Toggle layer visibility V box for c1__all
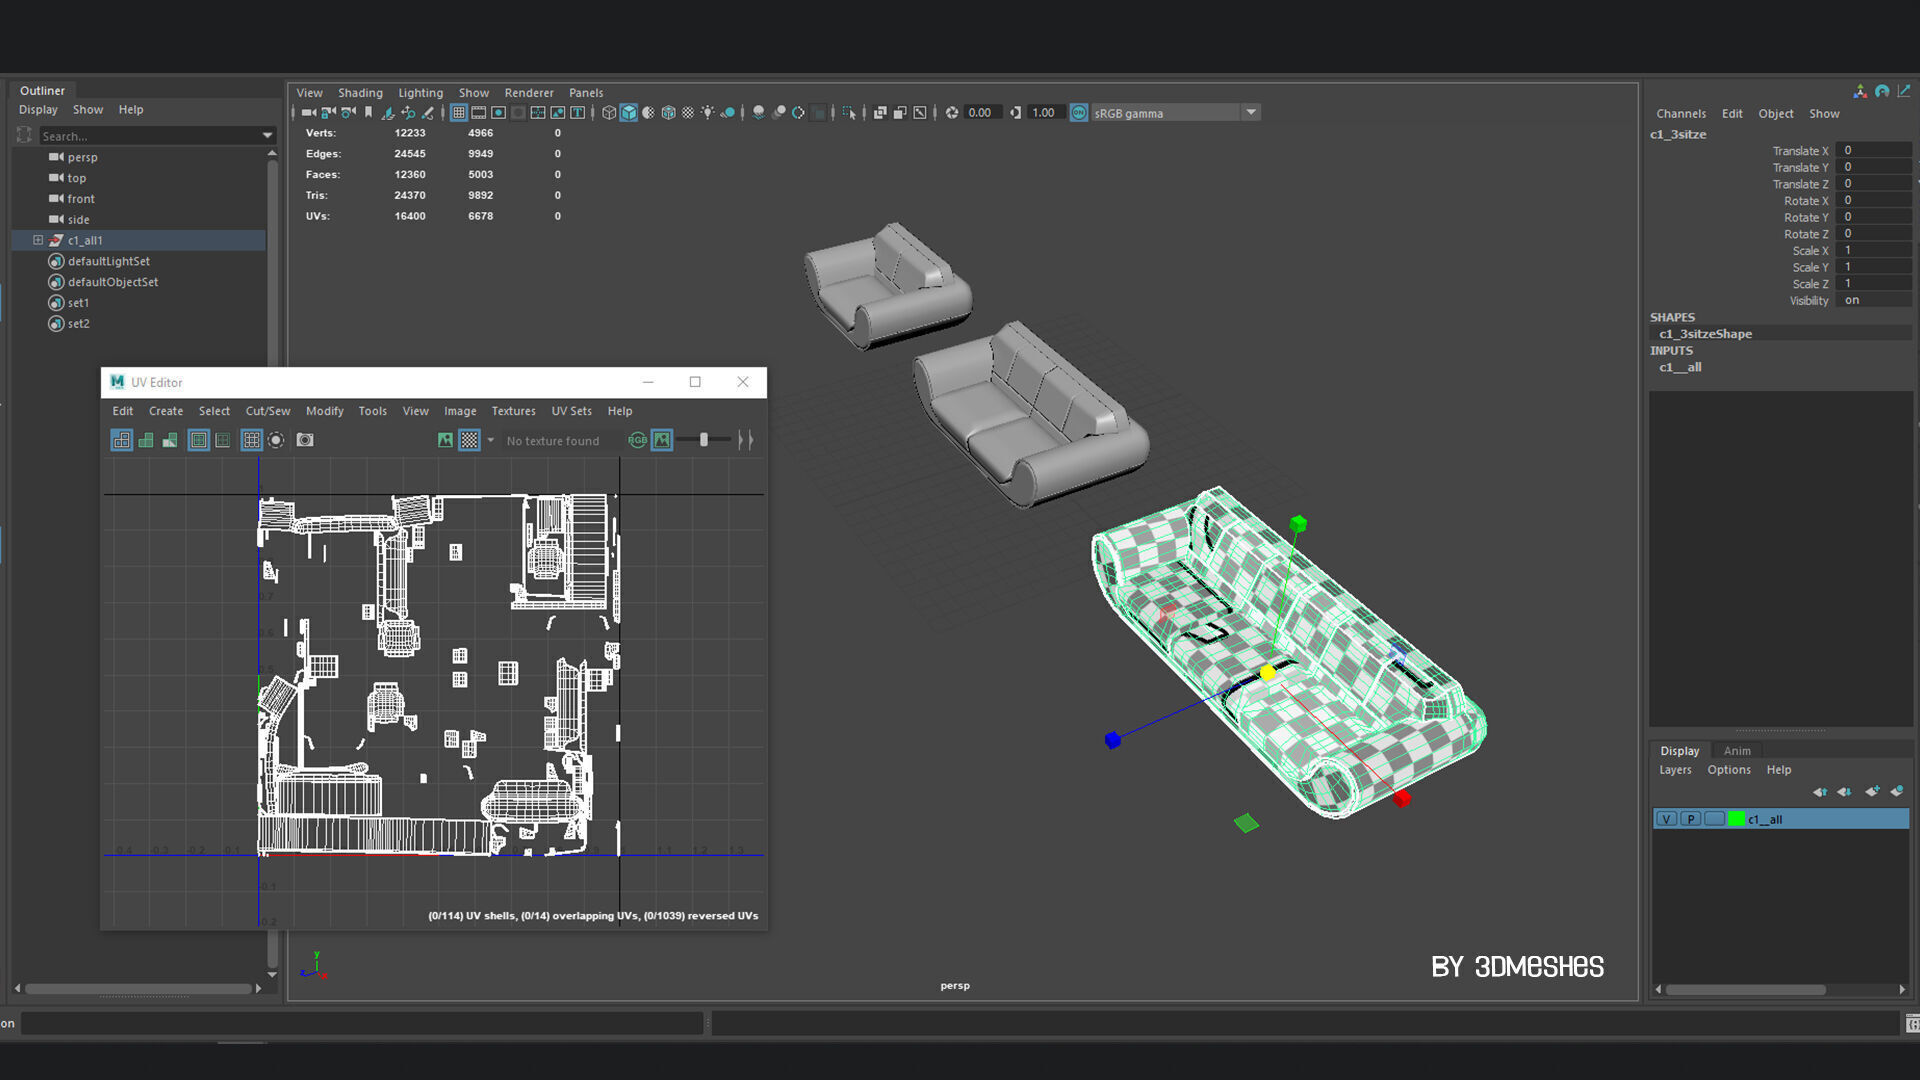The height and width of the screenshot is (1080, 1920). click(1666, 819)
